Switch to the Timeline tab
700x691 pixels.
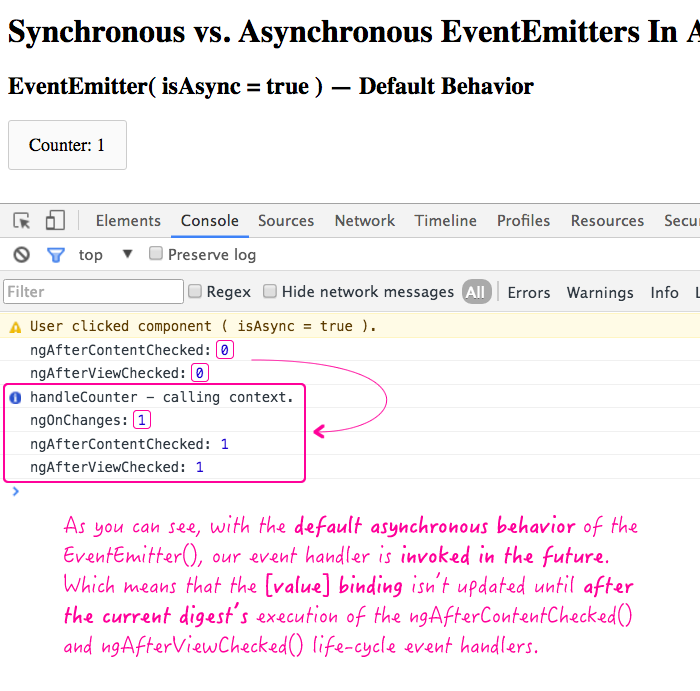[x=446, y=221]
